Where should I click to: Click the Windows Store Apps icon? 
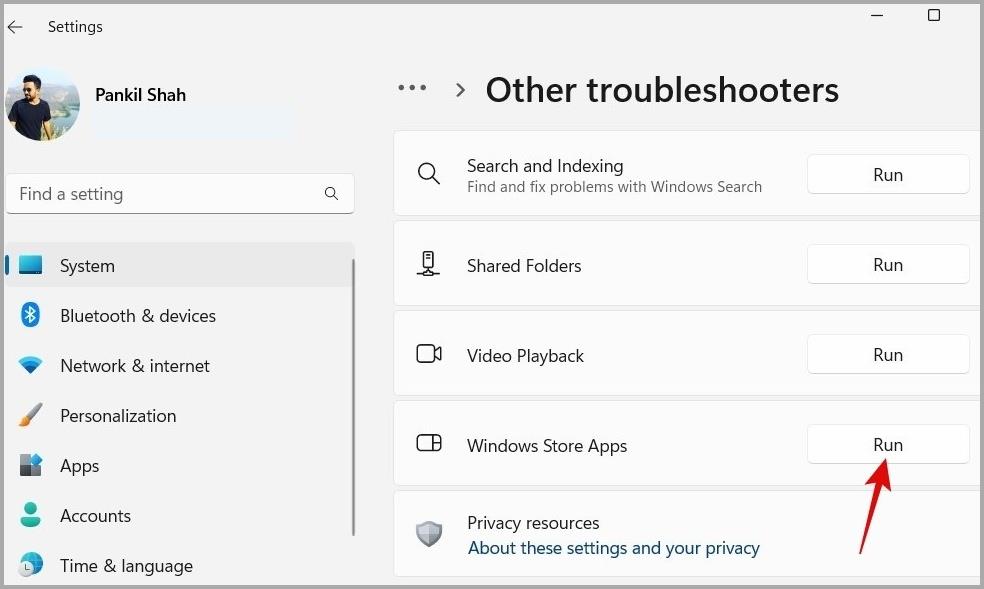pyautogui.click(x=429, y=443)
